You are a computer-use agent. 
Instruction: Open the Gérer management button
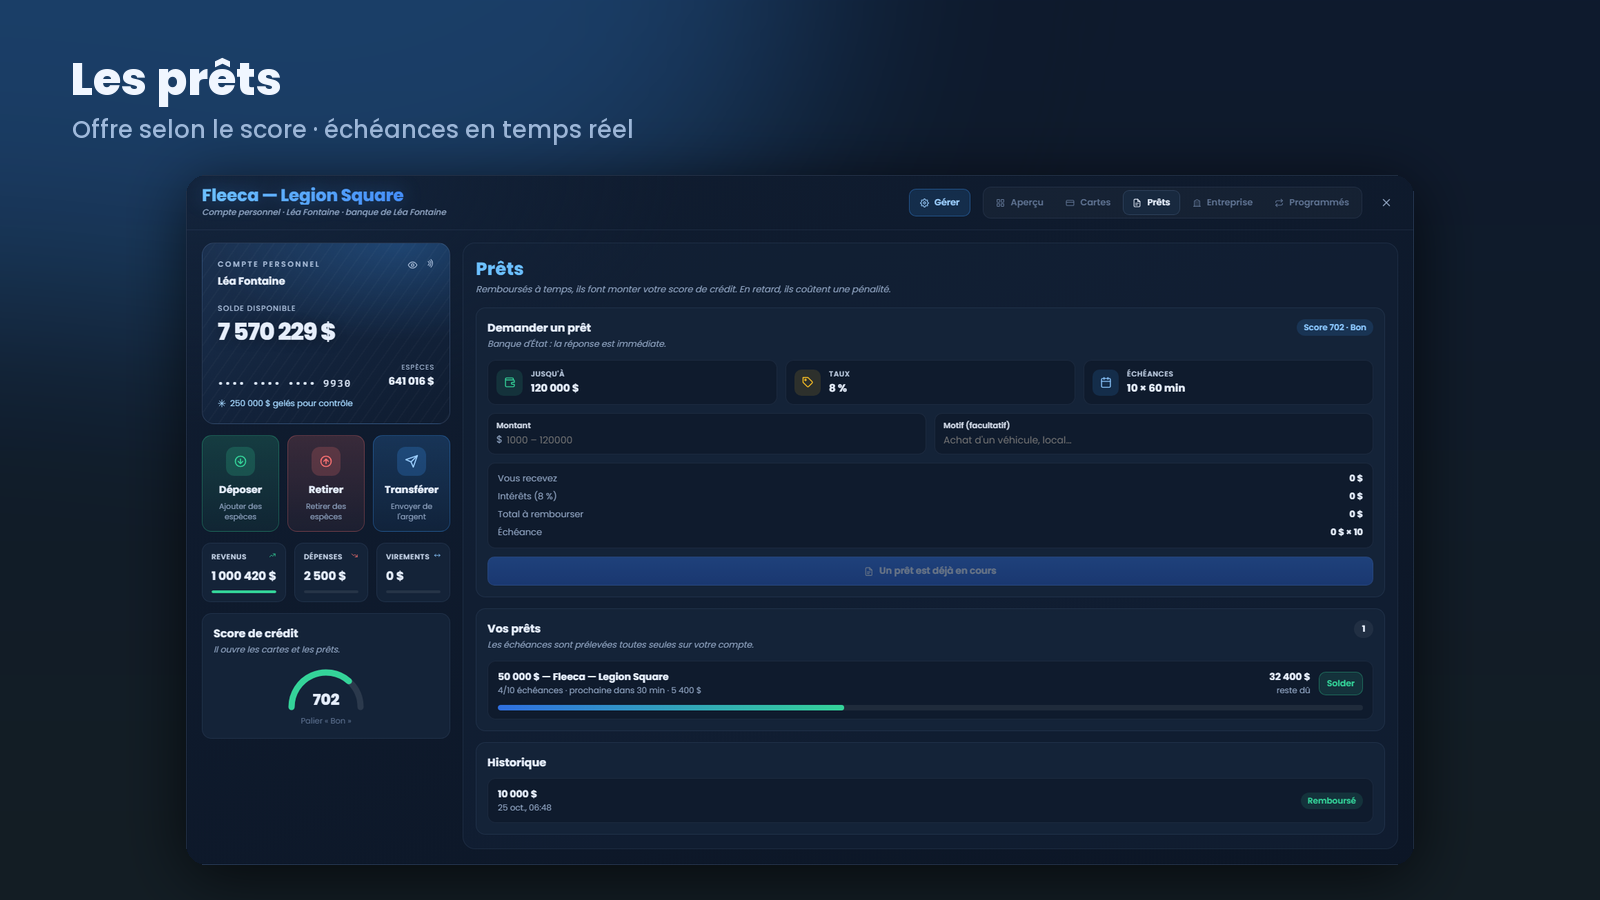coord(940,203)
